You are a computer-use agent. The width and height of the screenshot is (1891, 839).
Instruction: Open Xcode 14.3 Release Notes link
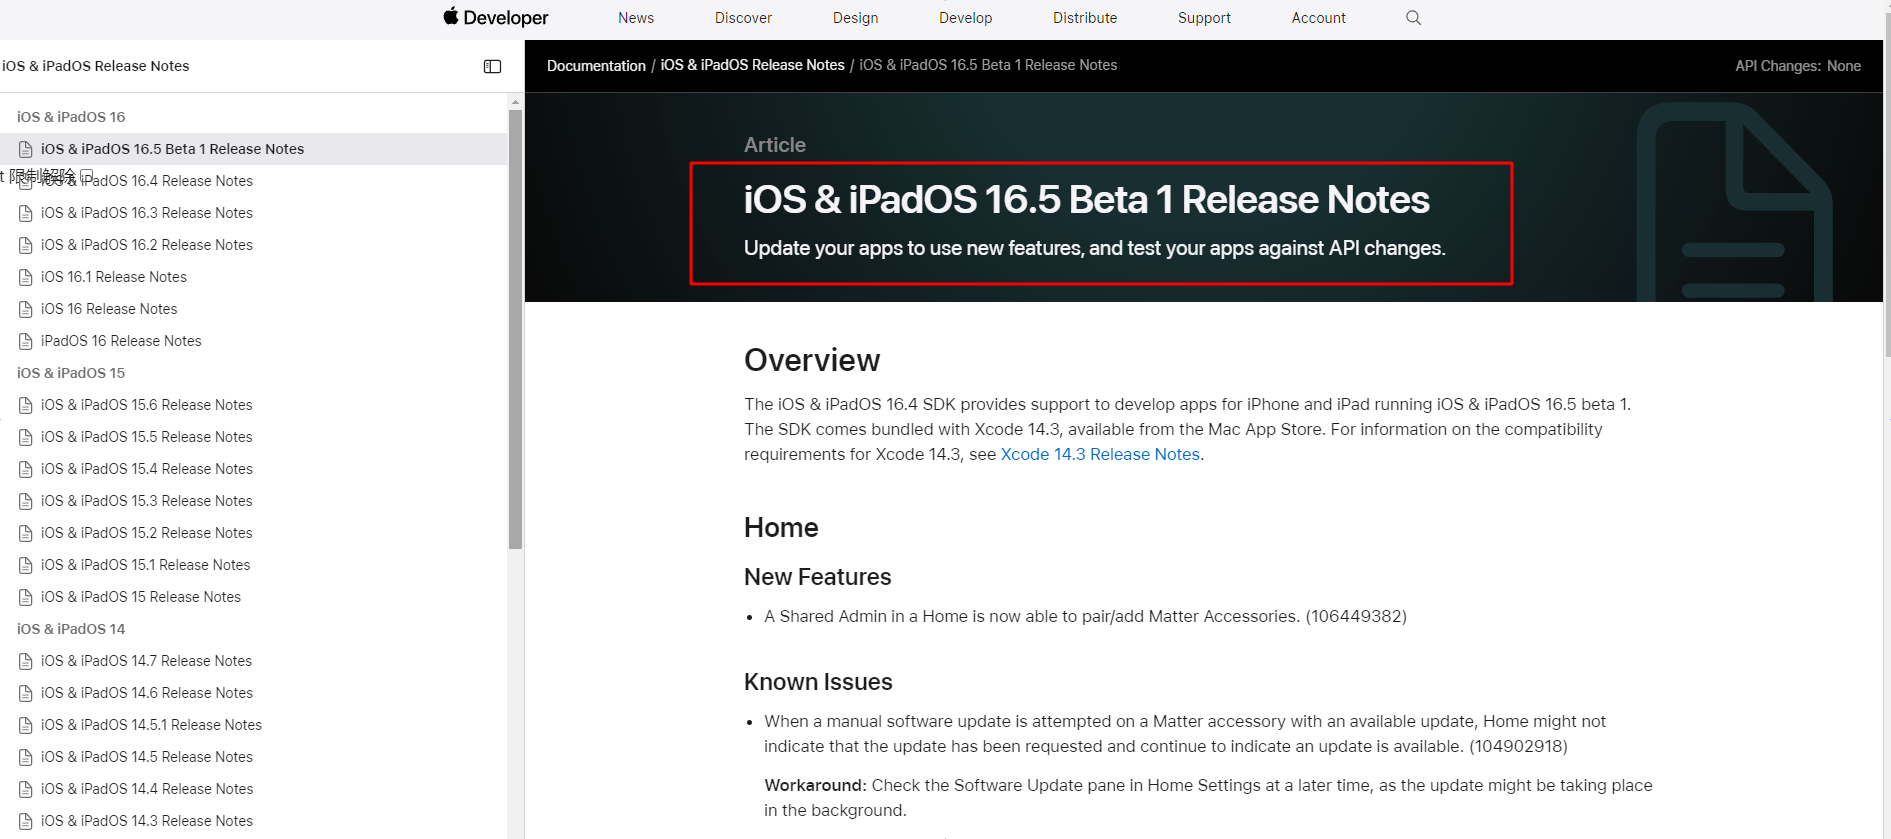(x=1100, y=454)
